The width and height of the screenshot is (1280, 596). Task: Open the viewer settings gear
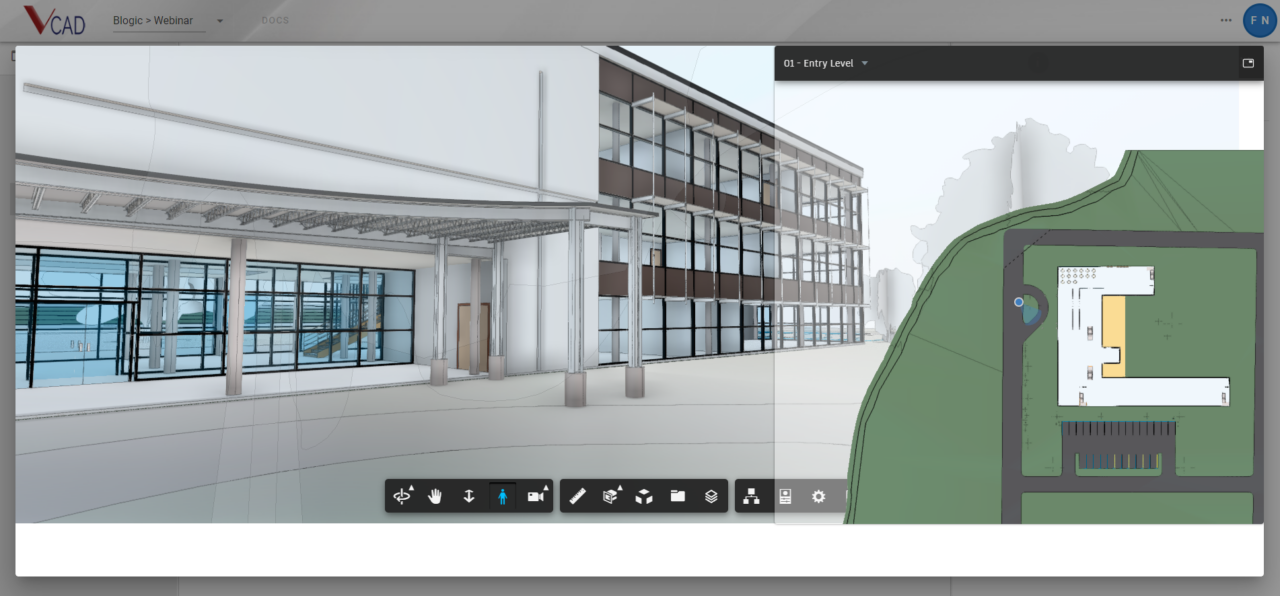coord(818,495)
